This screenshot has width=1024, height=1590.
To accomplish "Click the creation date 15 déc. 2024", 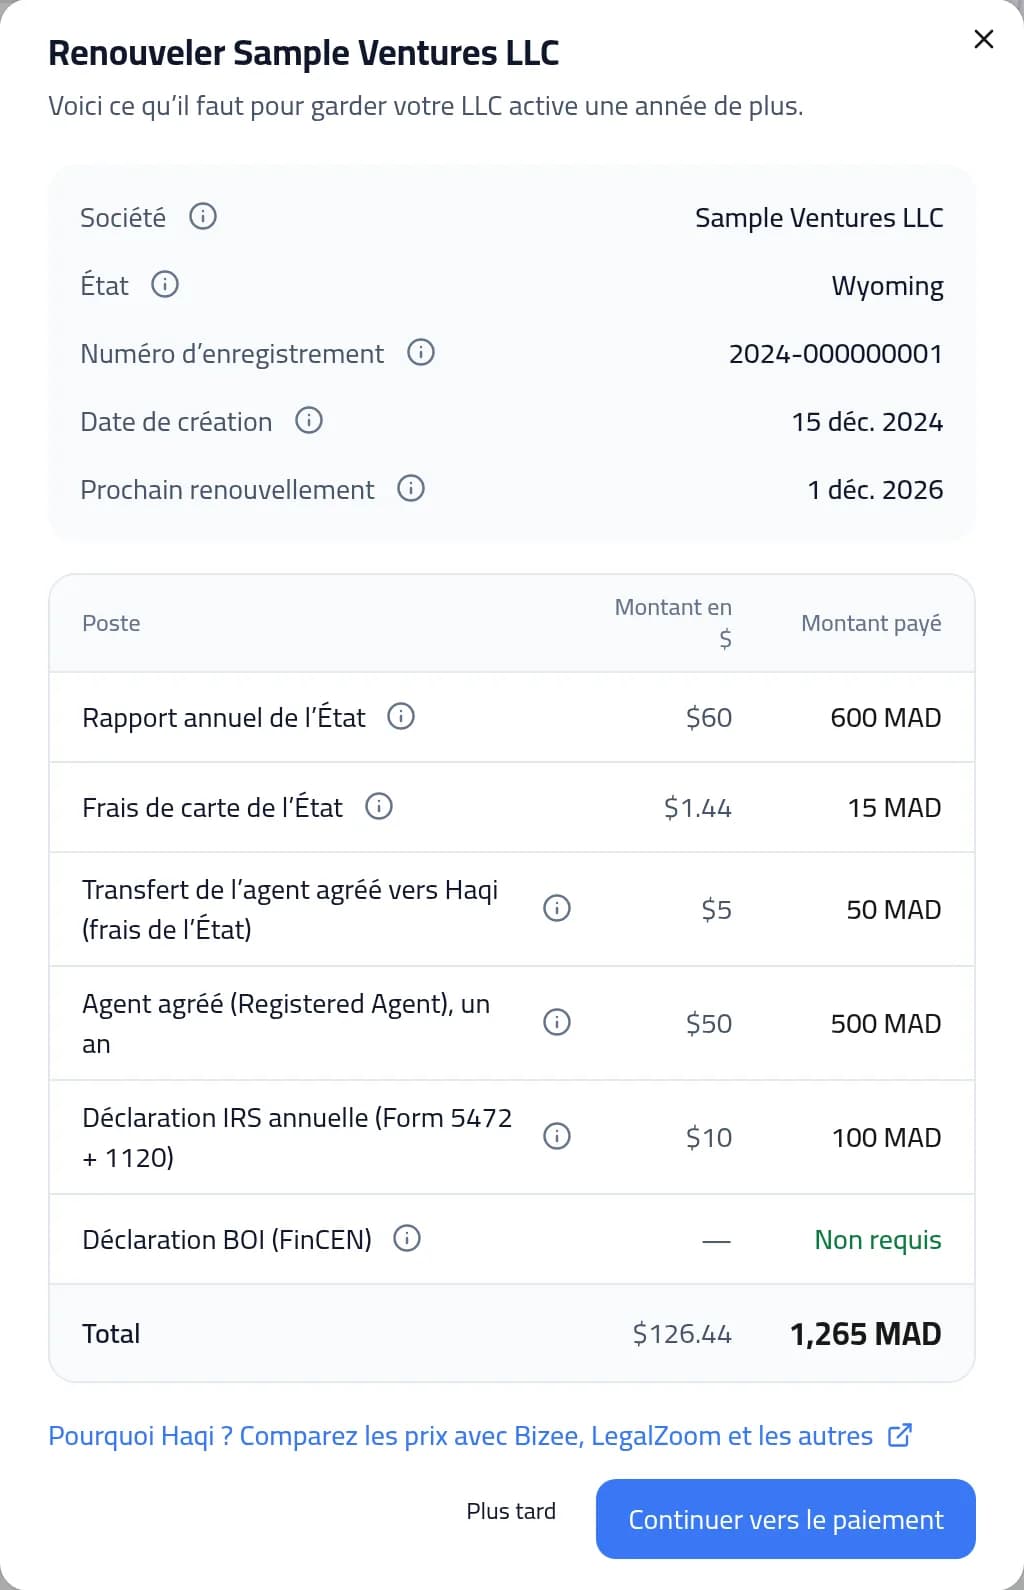I will point(867,422).
